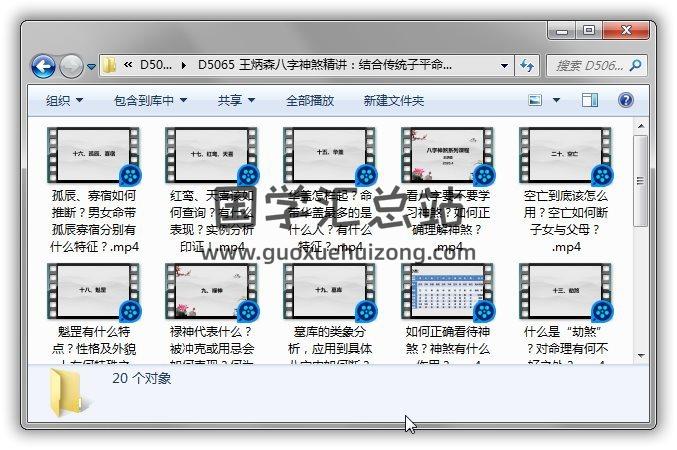Click file name 孤辰、寡宿如何推断？男女命带孤辰寡宿分别有什么特征？.mp4

pyautogui.click(x=94, y=221)
